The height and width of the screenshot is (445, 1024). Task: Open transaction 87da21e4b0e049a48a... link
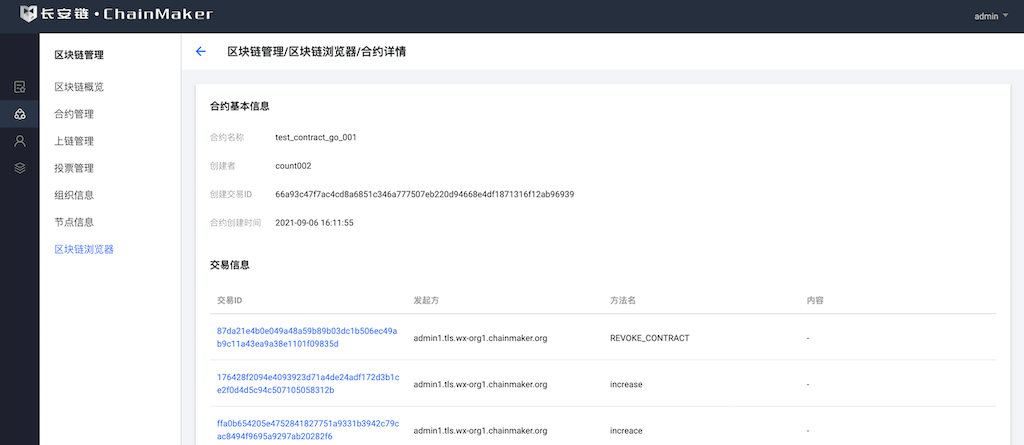coord(307,337)
